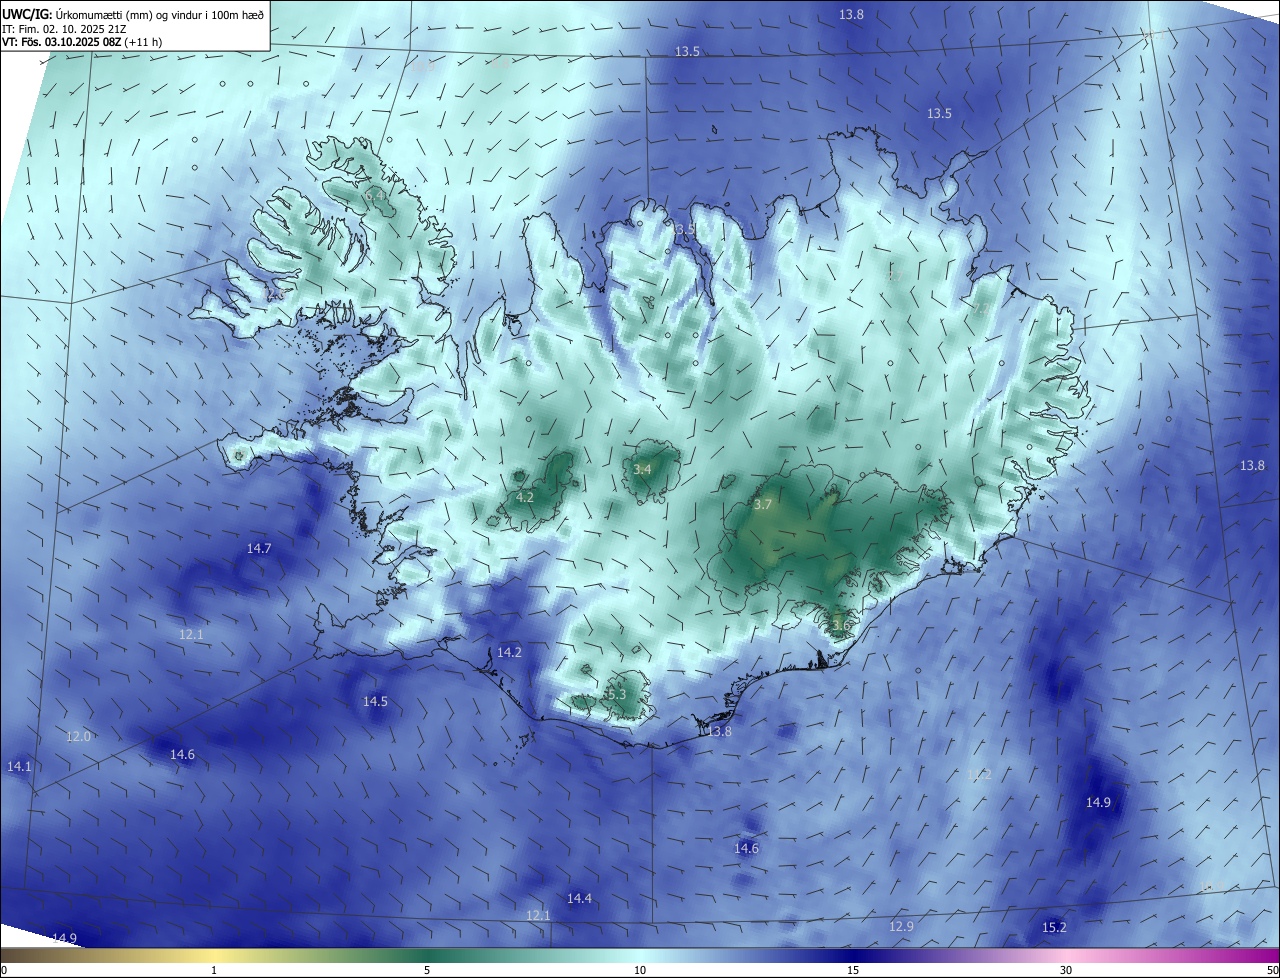Click the 5.3 value on the southern glacier
Image resolution: width=1280 pixels, height=978 pixels.
coord(616,694)
